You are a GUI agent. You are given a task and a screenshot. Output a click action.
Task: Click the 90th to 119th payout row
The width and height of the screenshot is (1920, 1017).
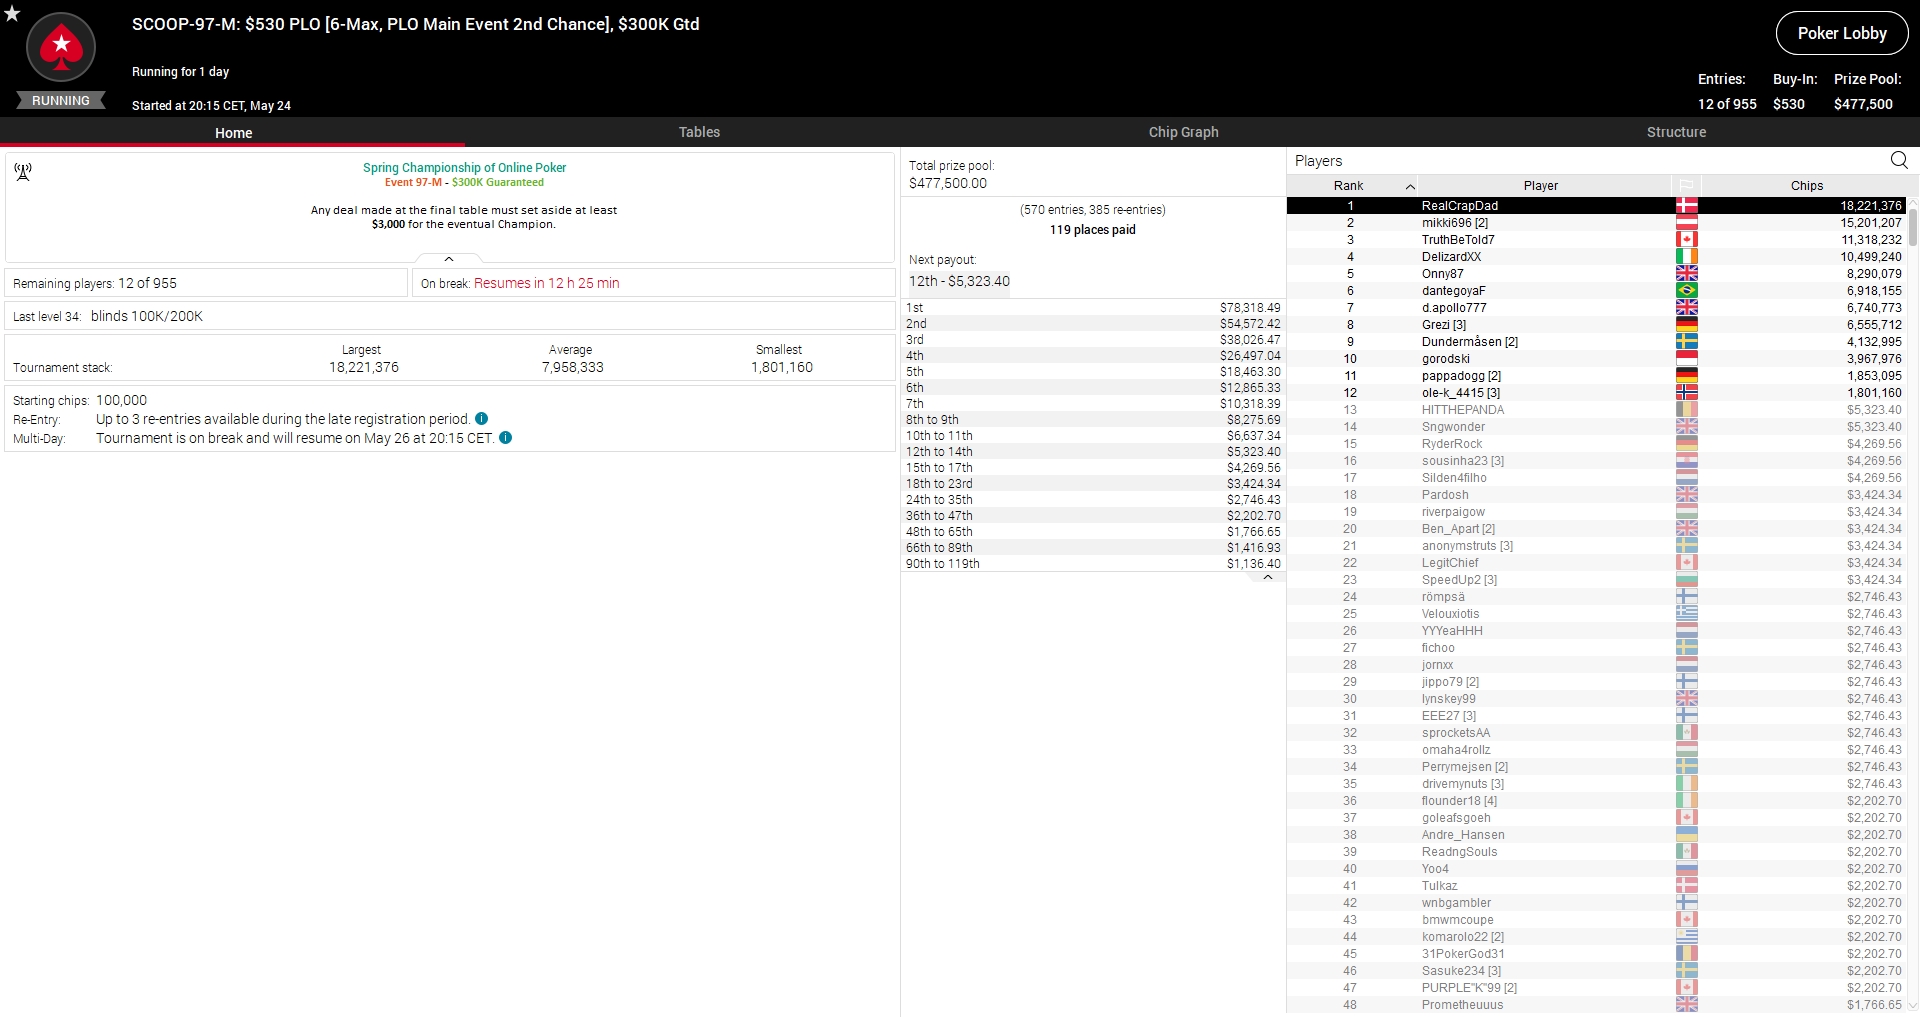coord(1093,564)
